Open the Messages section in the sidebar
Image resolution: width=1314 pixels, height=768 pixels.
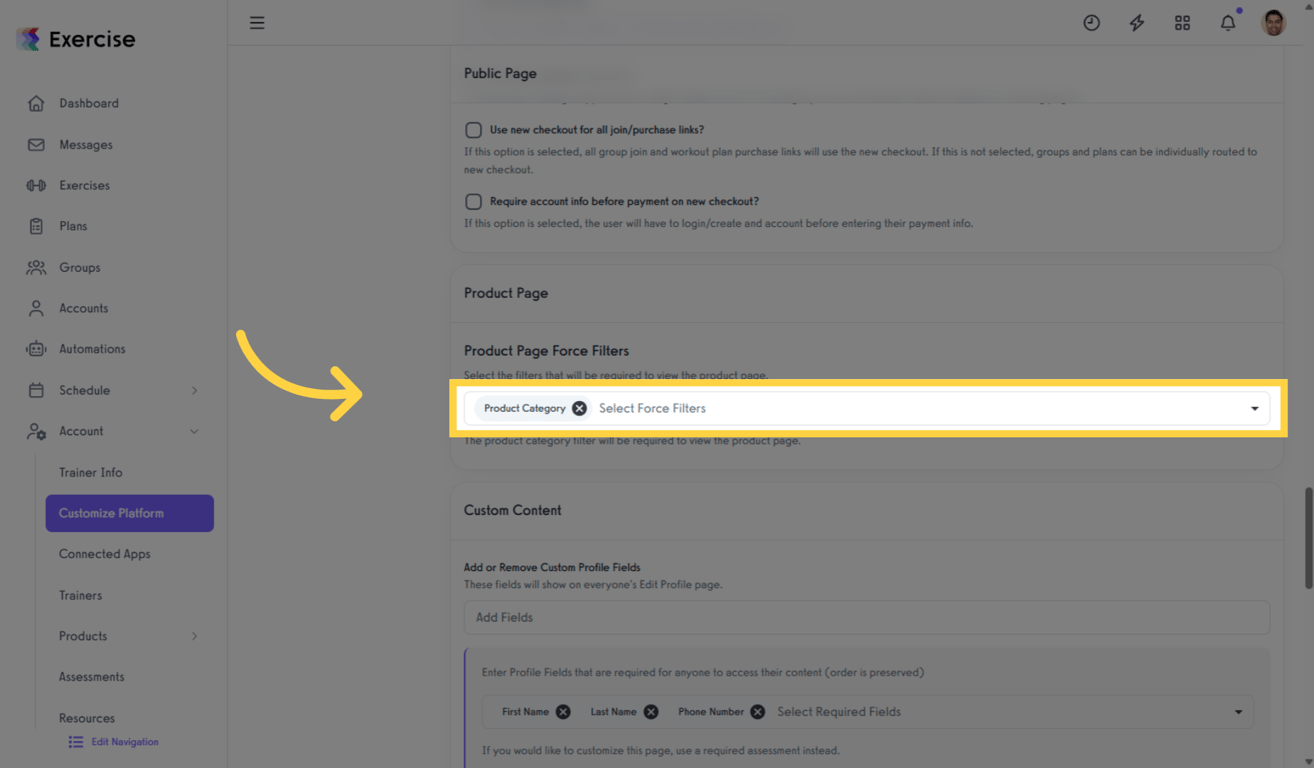pyautogui.click(x=85, y=144)
